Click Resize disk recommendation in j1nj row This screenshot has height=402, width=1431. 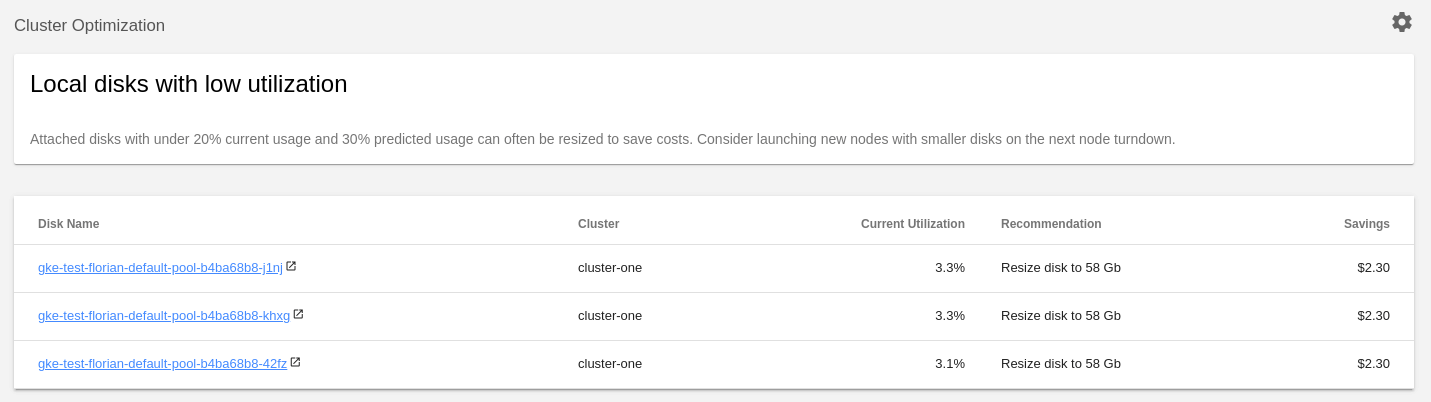click(1061, 268)
